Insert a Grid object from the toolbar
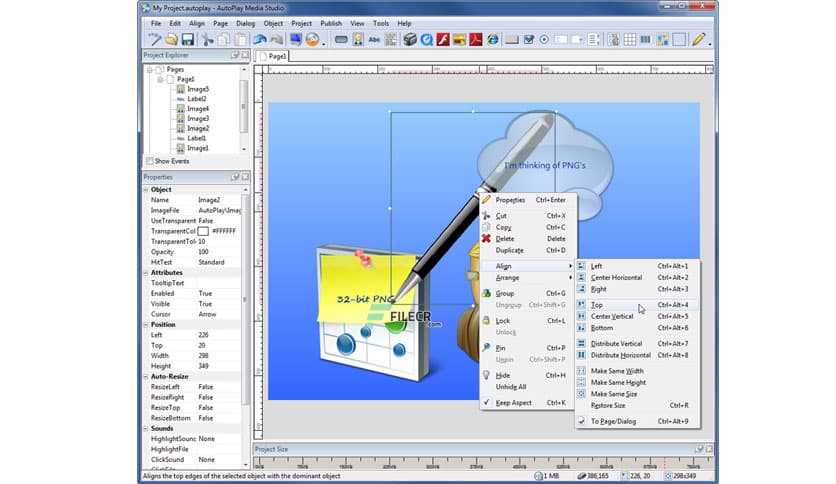The height and width of the screenshot is (484, 836). 630,39
